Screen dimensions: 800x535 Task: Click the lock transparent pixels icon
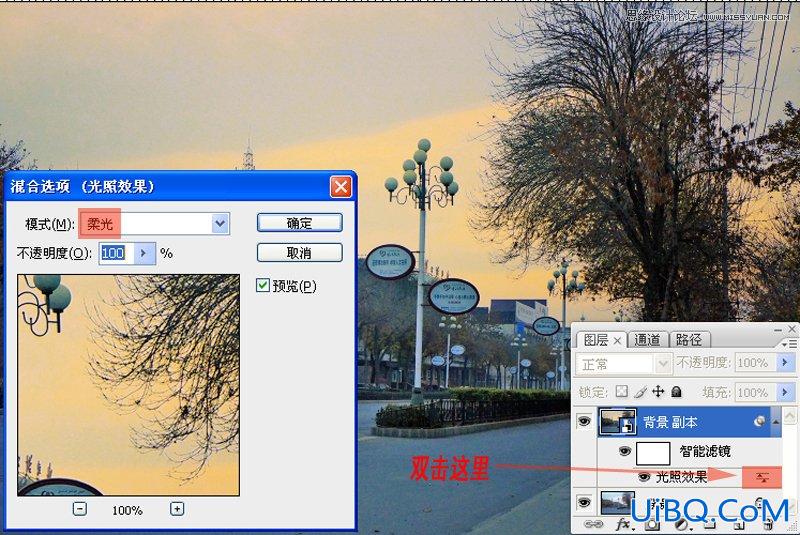[x=621, y=392]
